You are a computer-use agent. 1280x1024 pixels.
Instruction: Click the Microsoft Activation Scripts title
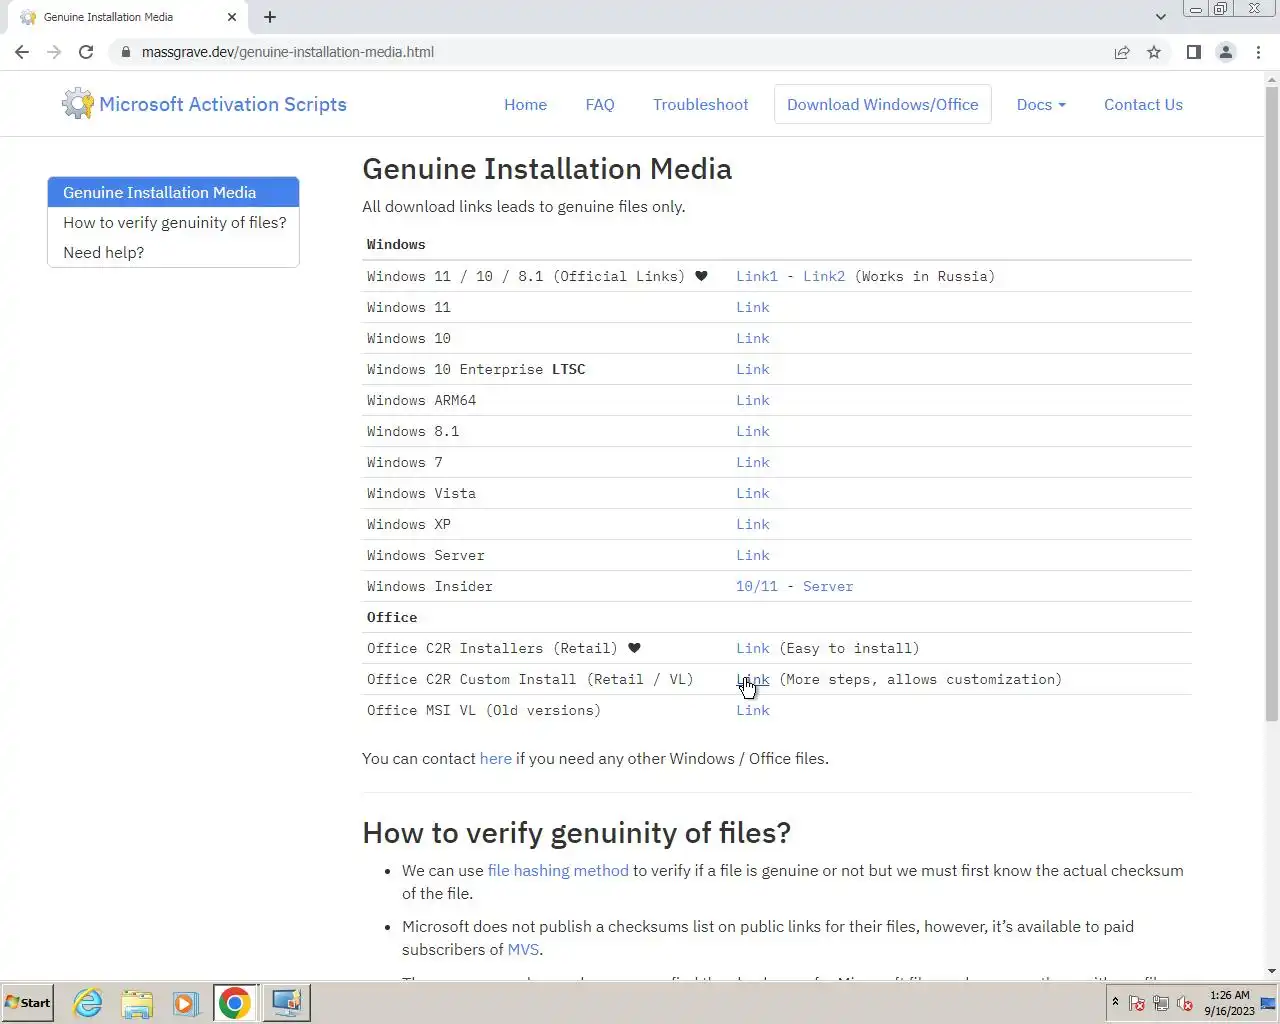click(x=223, y=104)
